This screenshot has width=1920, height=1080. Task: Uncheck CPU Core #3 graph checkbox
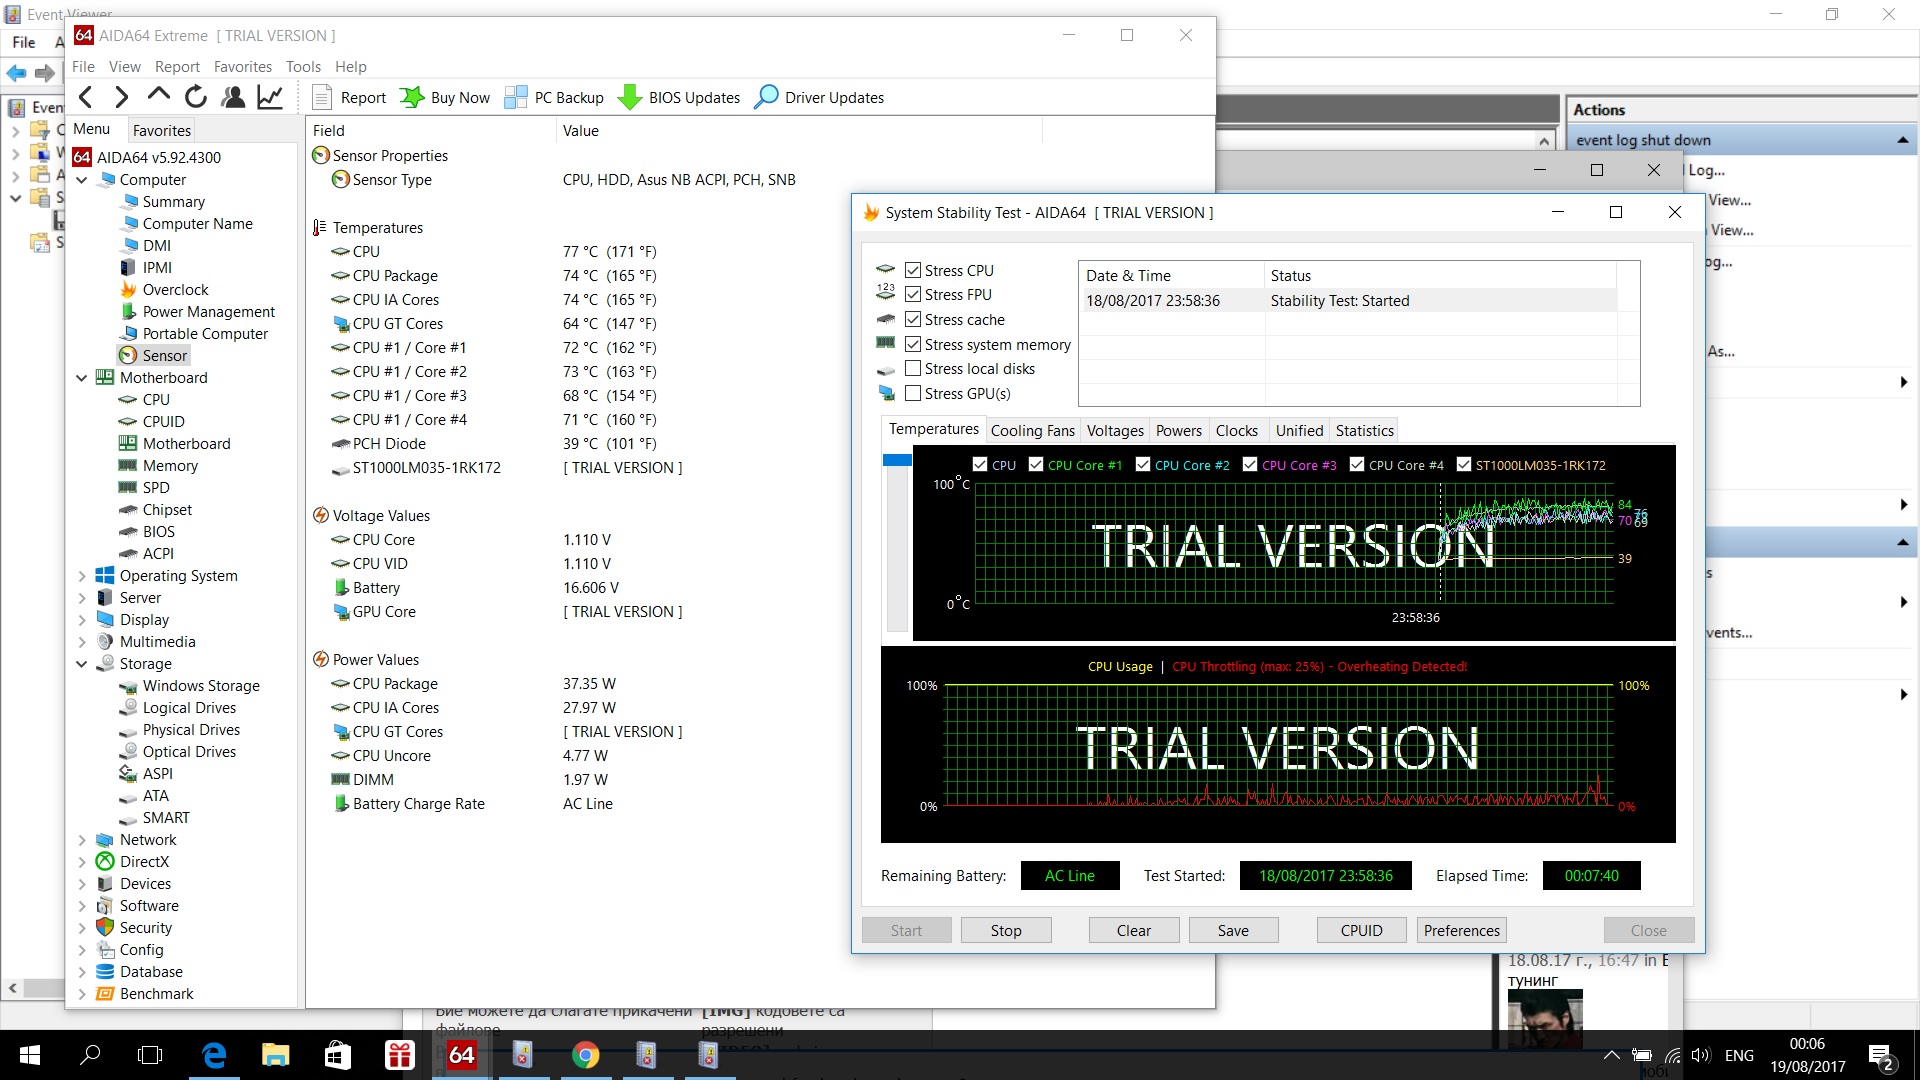click(x=1250, y=464)
